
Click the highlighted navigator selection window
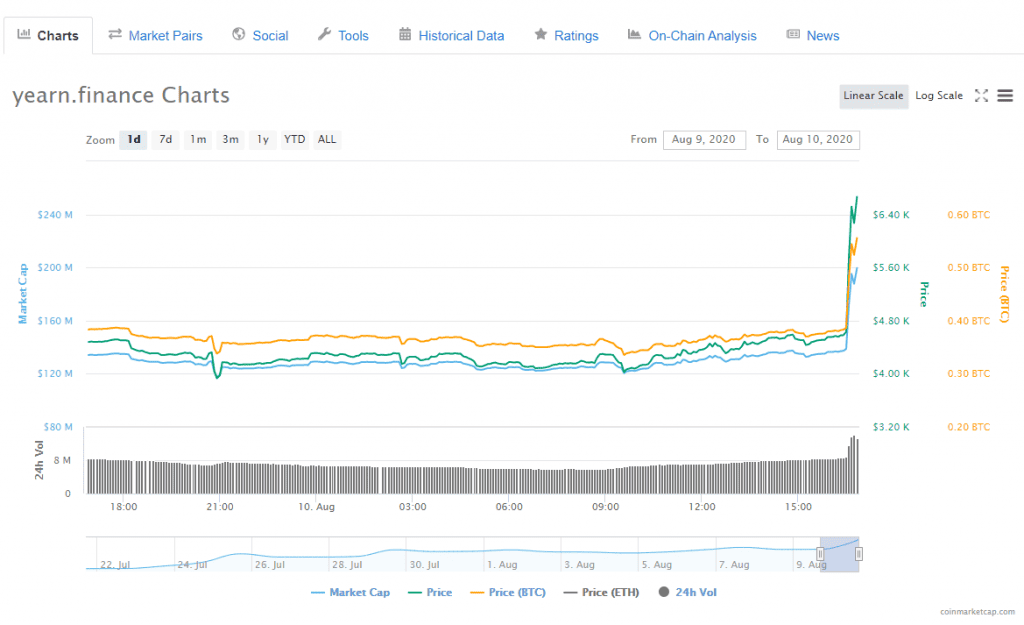840,554
